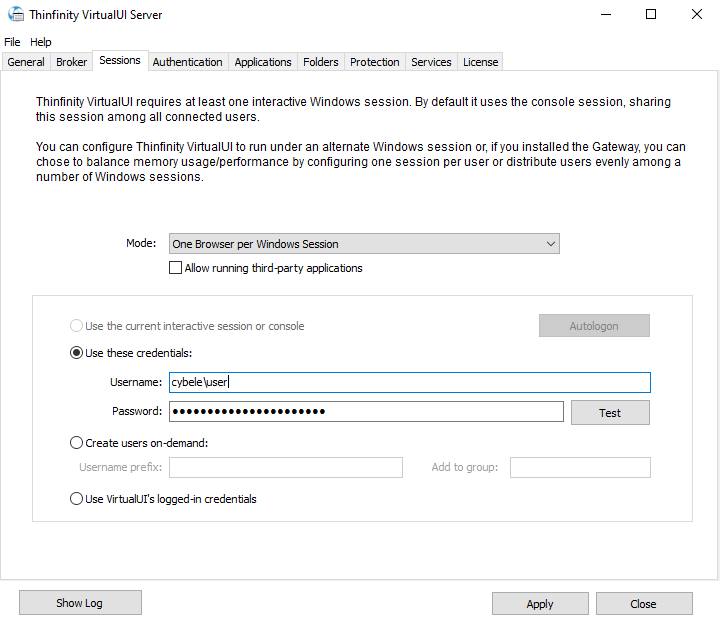Click the Test credentials button
720x628 pixels.
(610, 413)
